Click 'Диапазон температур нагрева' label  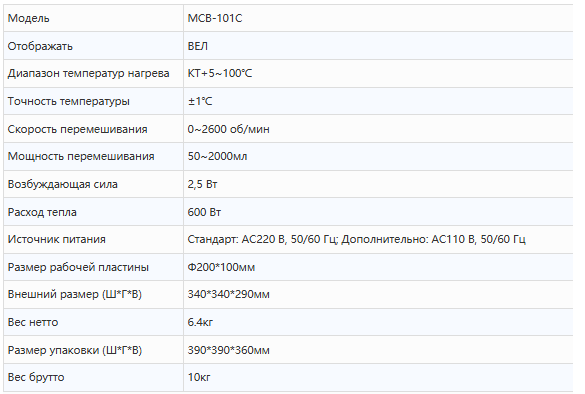click(88, 74)
